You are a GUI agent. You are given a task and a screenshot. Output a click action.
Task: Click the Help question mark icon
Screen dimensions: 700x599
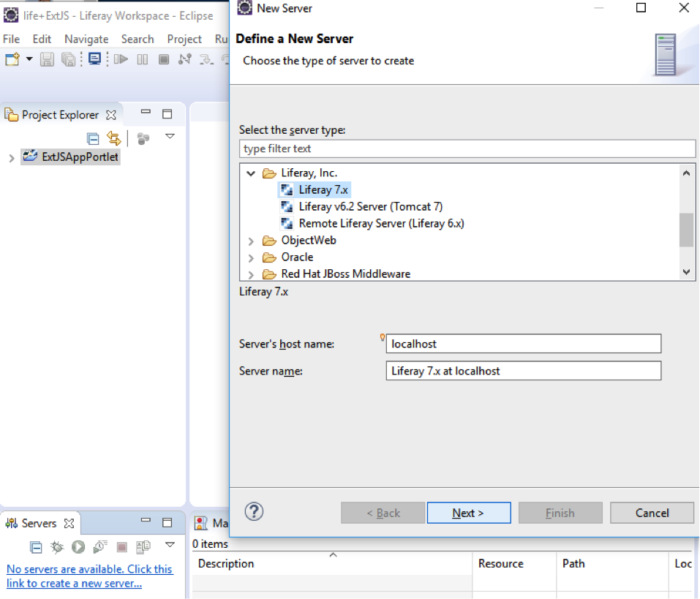[254, 512]
